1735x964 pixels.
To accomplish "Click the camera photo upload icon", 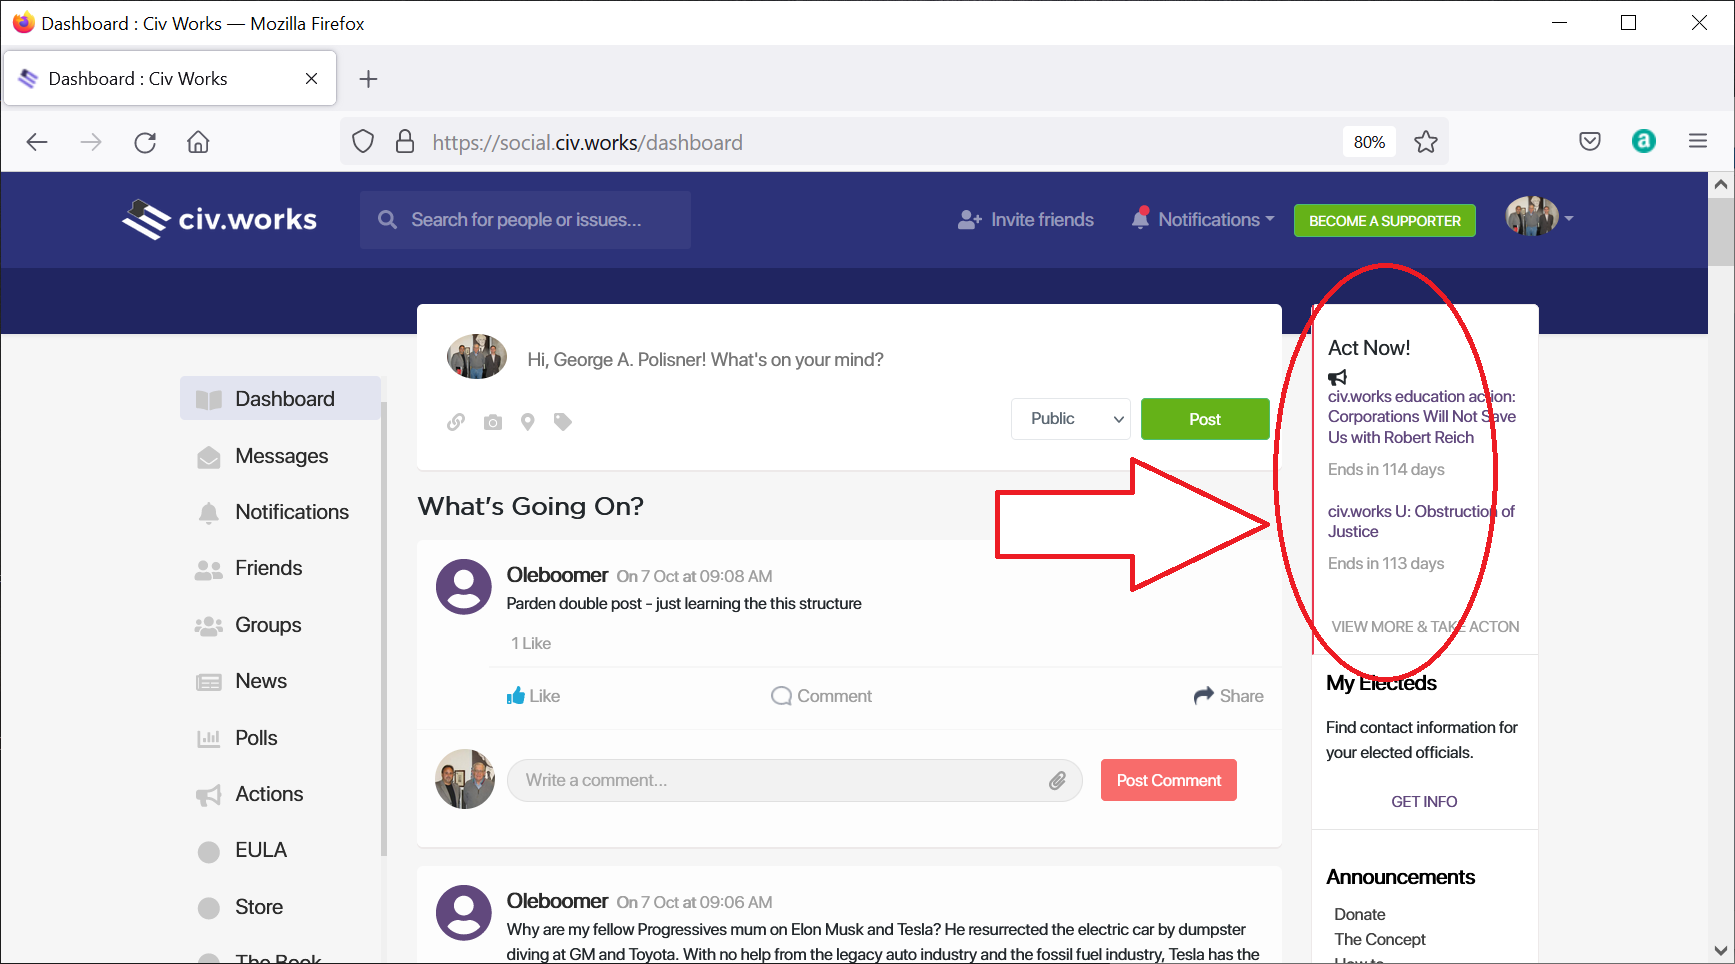I will 493,422.
